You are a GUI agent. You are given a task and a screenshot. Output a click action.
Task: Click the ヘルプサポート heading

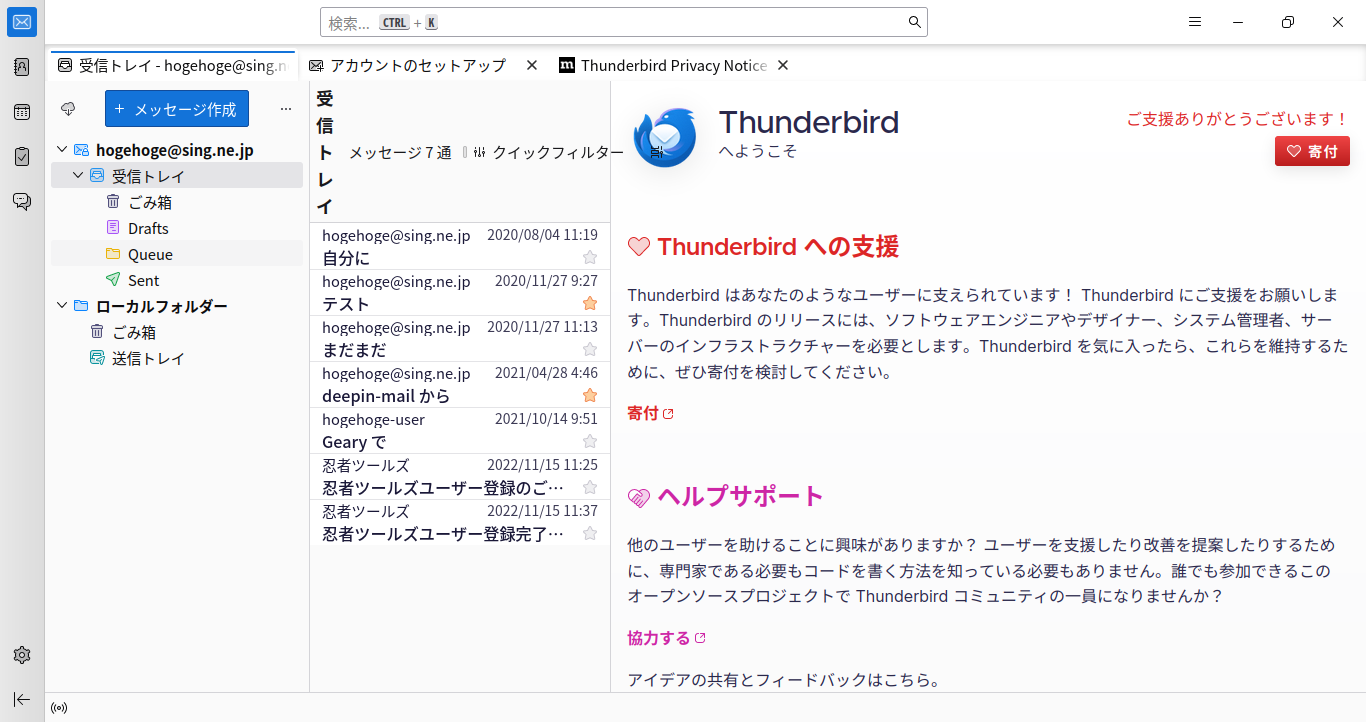pyautogui.click(x=740, y=496)
